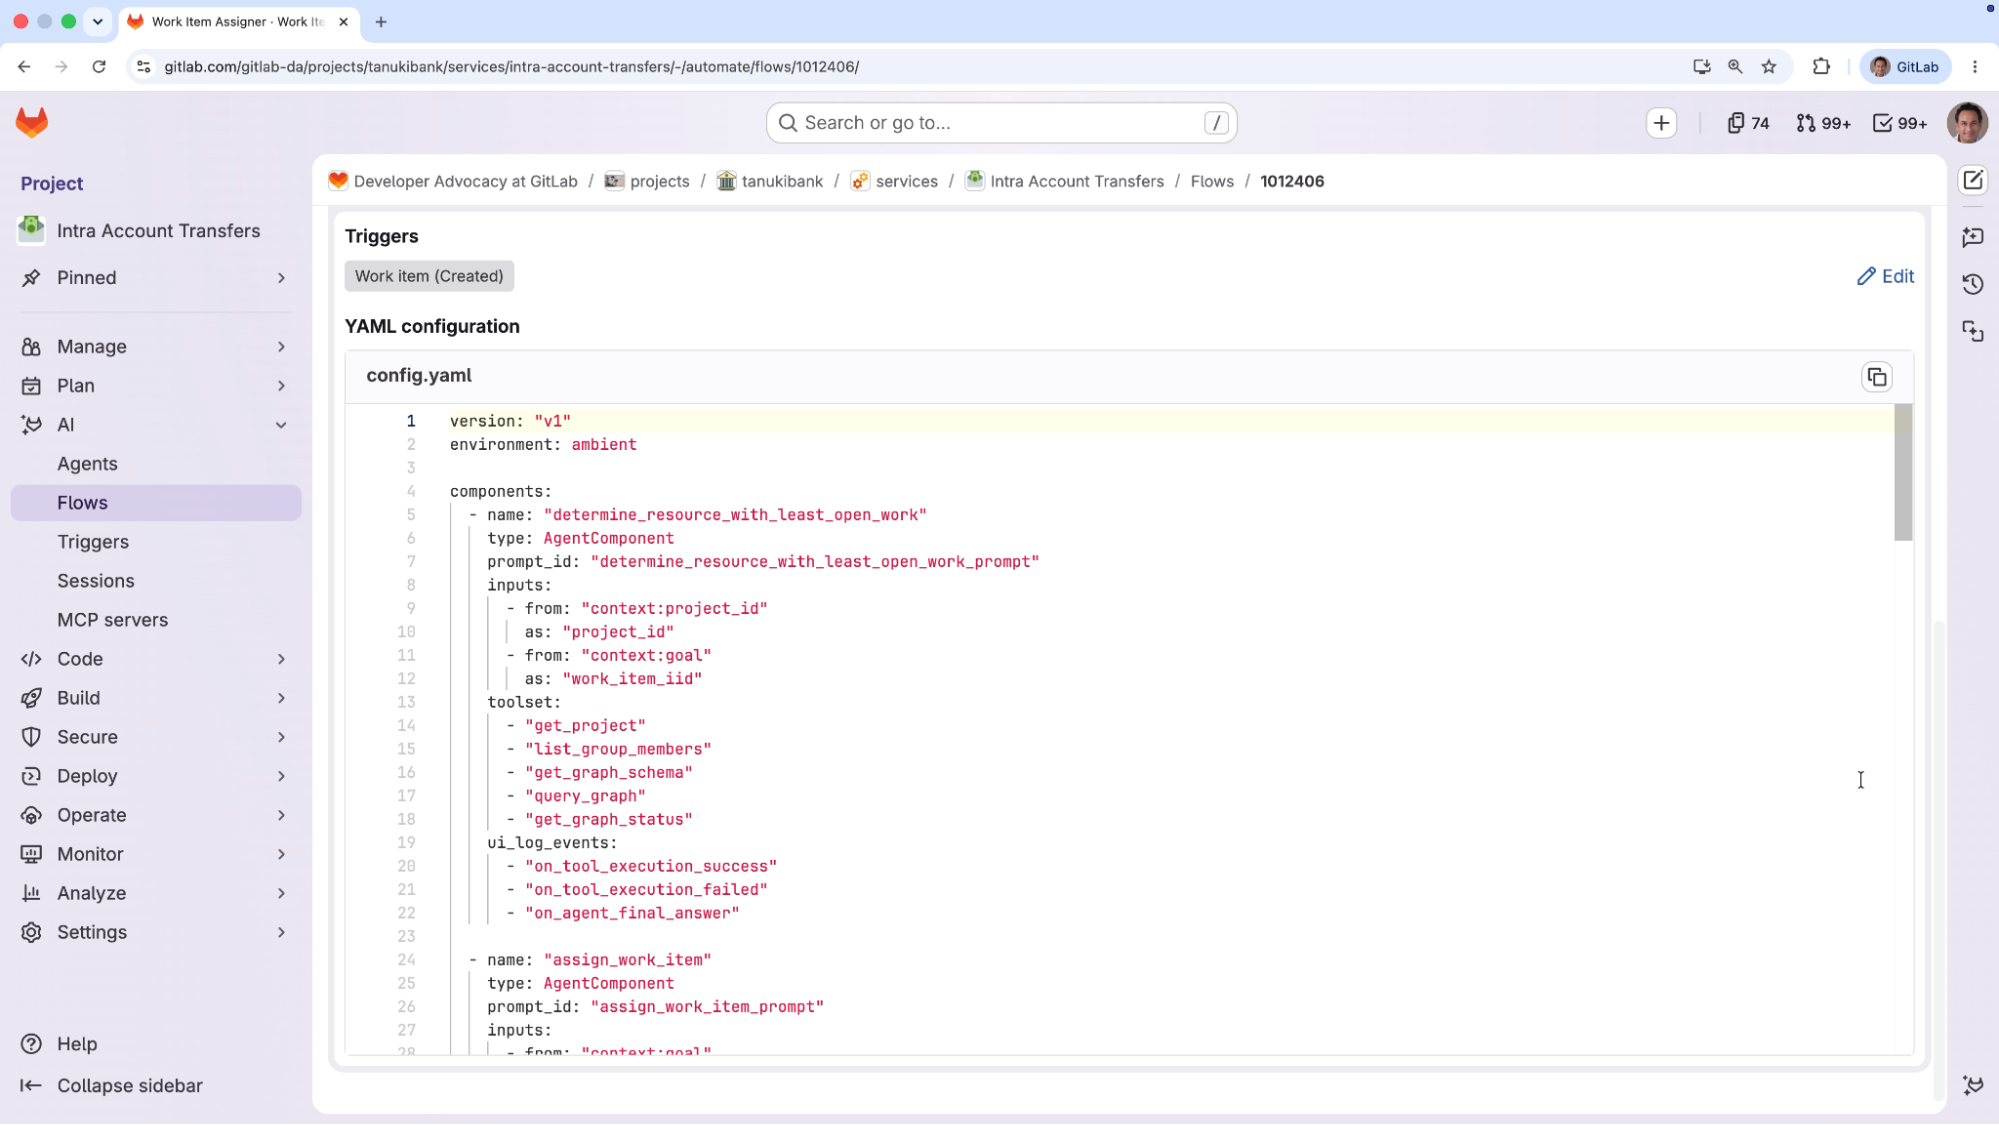Click the browser zoom magnifier icon
Screen dimensions: 1999x1125
[x=1735, y=67]
